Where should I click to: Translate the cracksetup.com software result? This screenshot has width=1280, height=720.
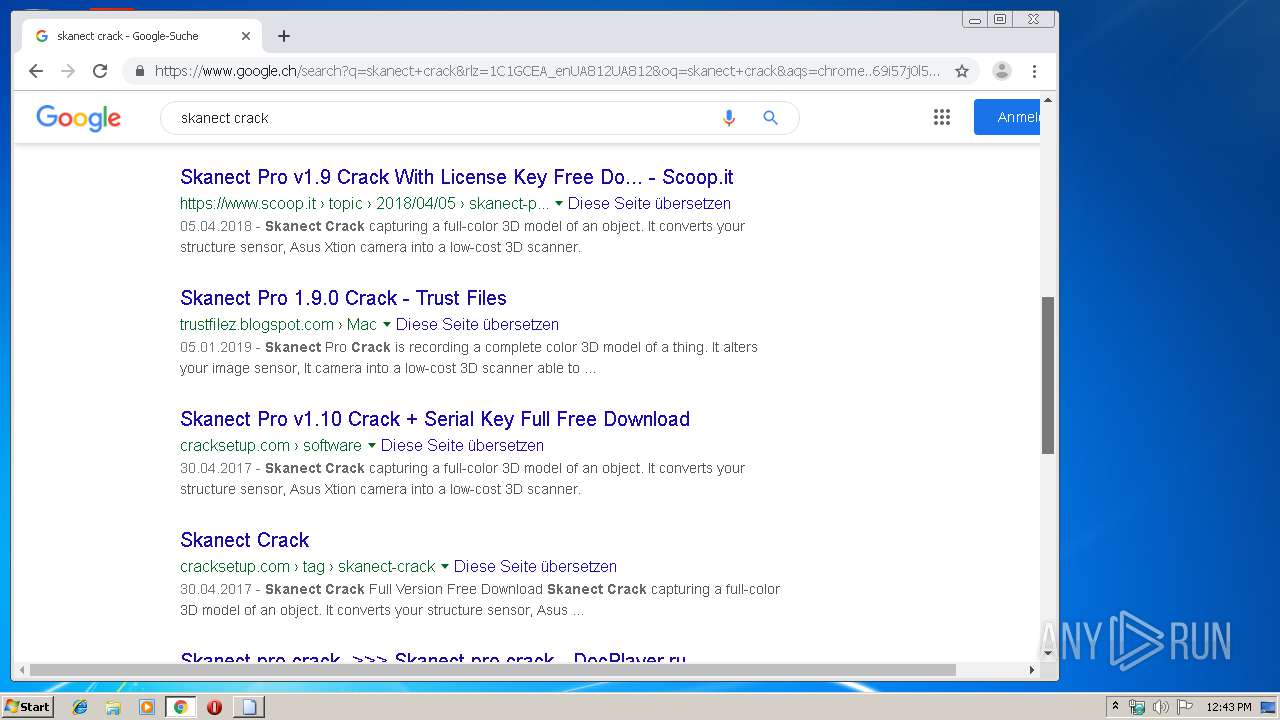(462, 446)
